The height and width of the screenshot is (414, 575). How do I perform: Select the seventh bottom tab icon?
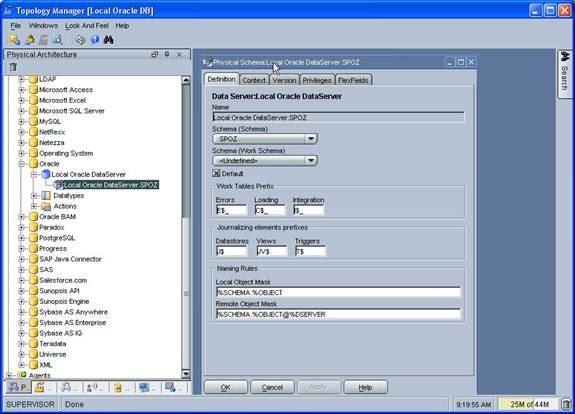[x=174, y=387]
